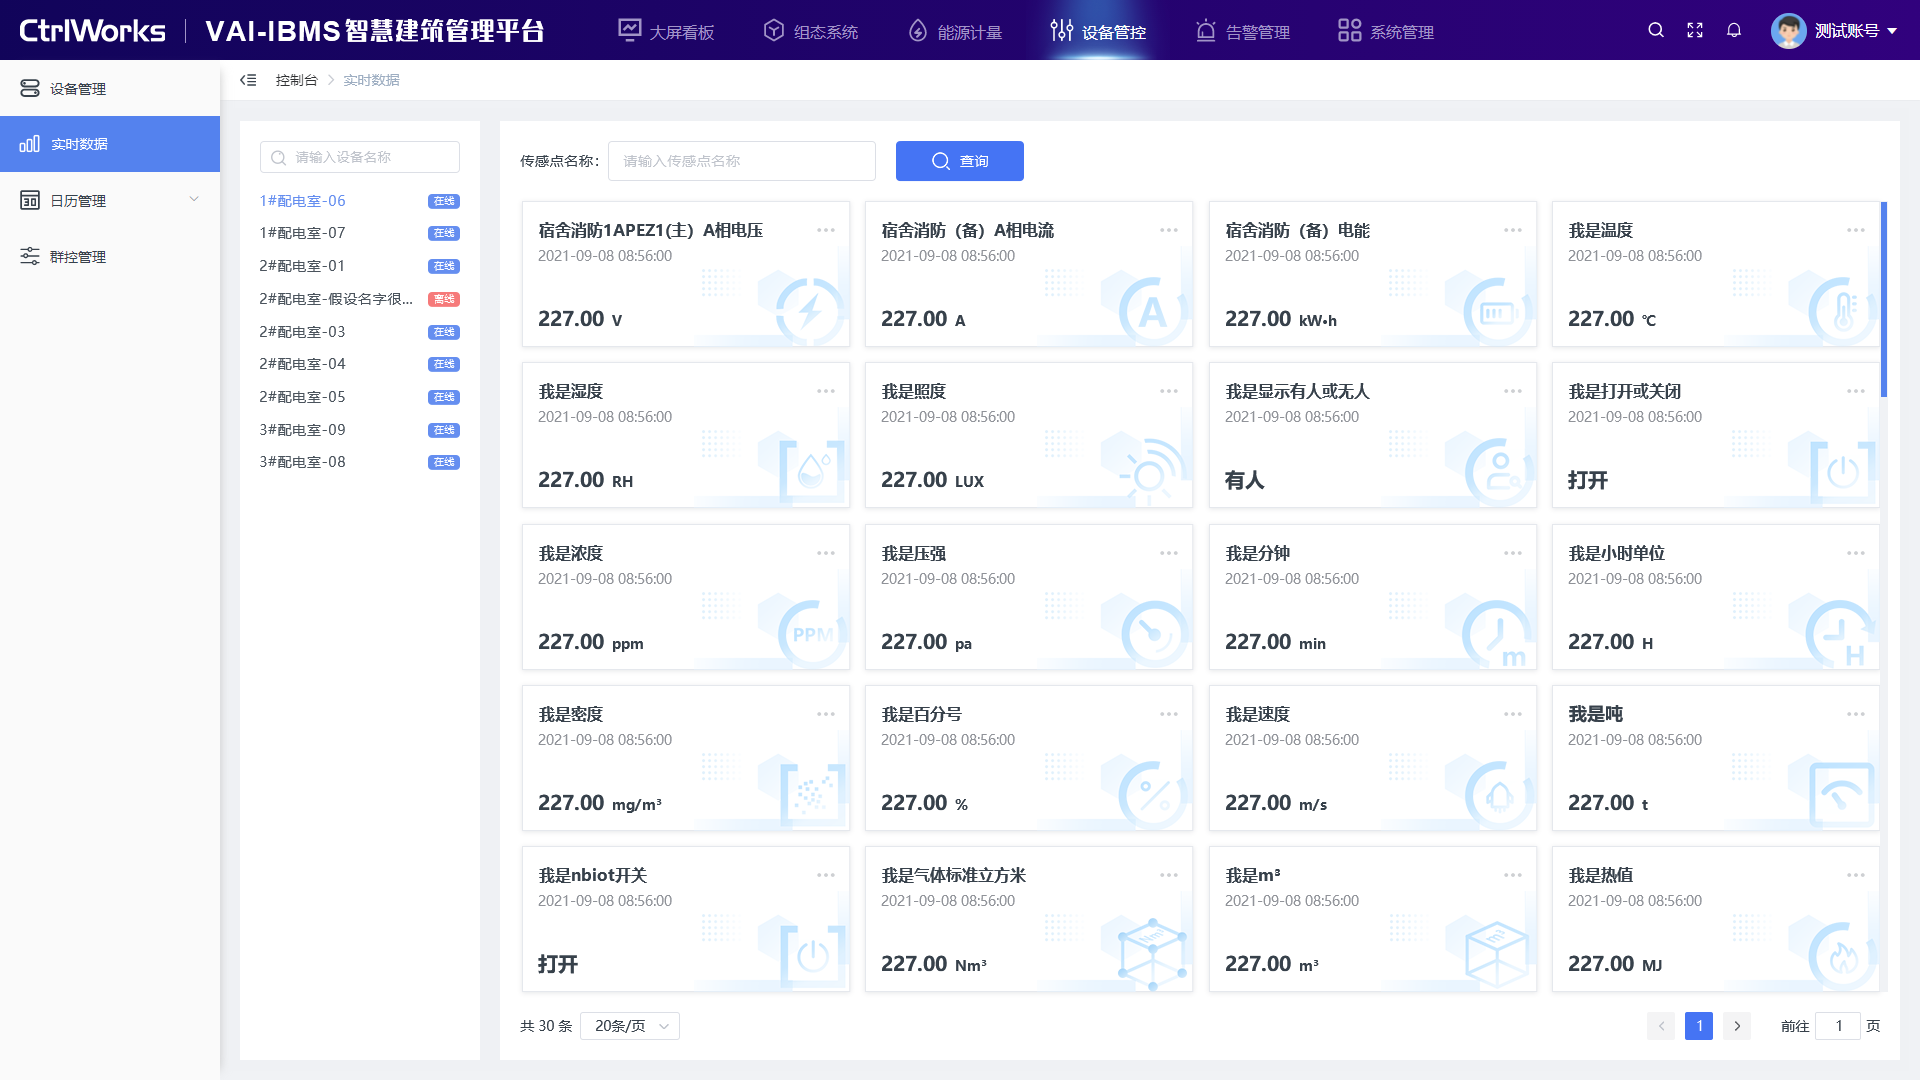Viewport: 1920px width, 1080px height.
Task: Click the 设备管理 sidebar icon
Action: [30, 88]
